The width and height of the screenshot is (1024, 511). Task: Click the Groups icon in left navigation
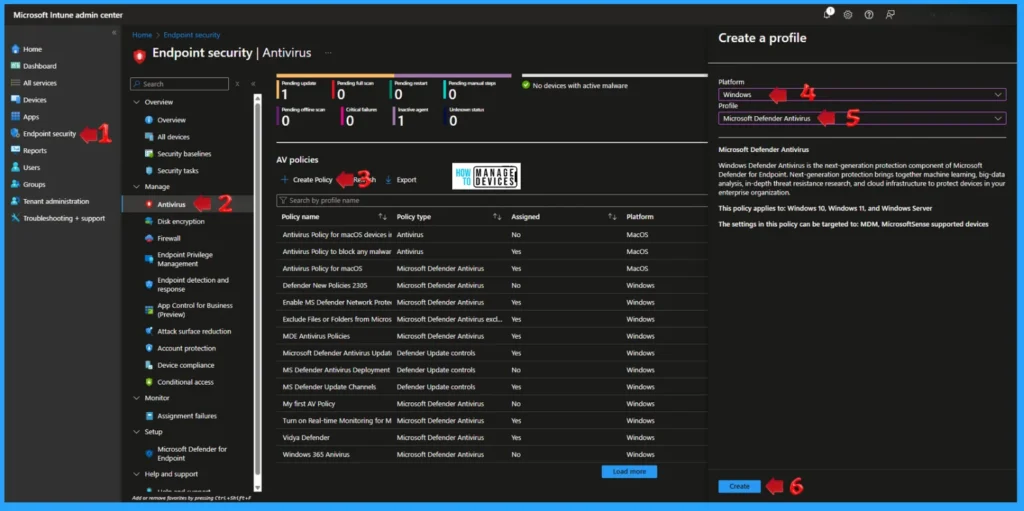point(16,184)
